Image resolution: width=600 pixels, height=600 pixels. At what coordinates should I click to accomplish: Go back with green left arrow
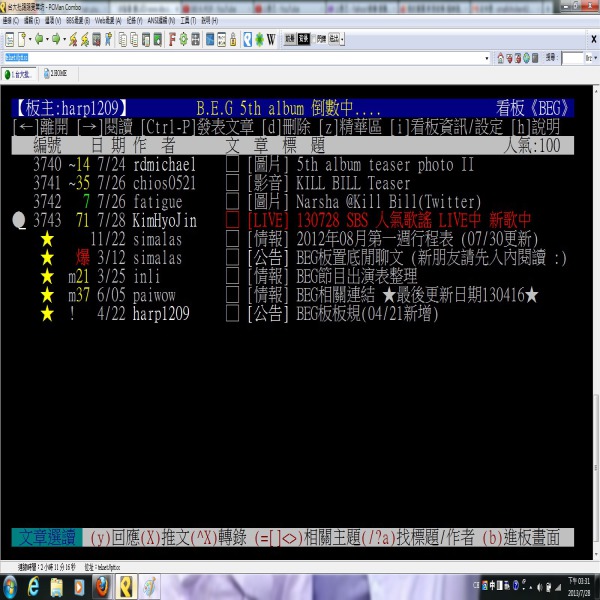click(x=39, y=39)
